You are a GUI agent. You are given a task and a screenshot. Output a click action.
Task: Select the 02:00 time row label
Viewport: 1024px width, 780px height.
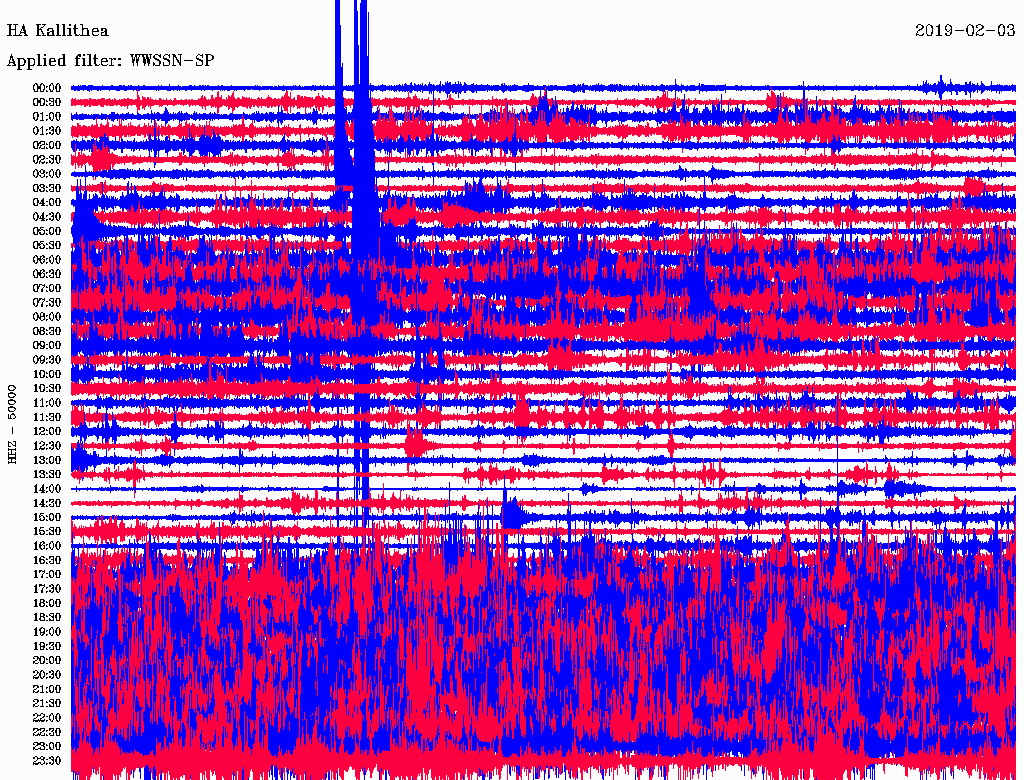tap(47, 145)
